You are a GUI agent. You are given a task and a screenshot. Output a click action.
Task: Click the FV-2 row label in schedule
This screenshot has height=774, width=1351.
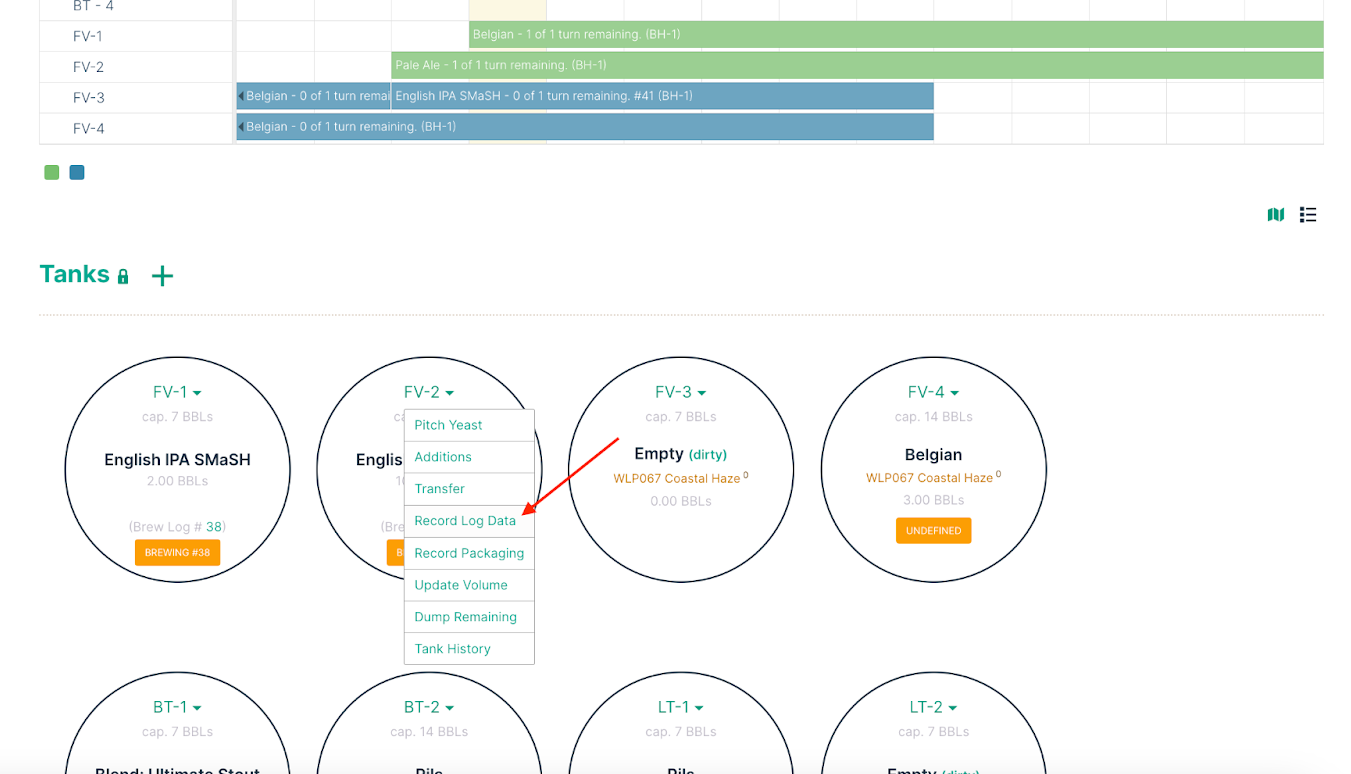[88, 67]
